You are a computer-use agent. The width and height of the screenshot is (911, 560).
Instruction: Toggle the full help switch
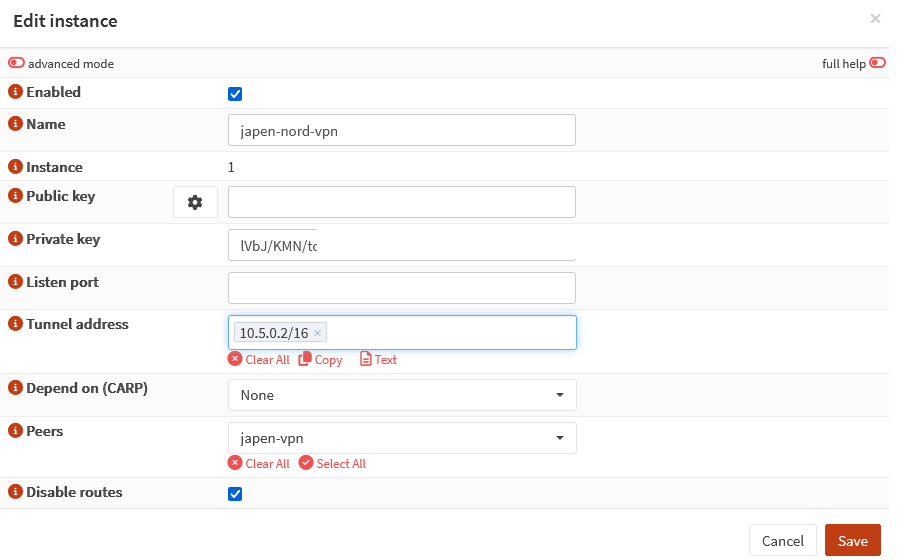pos(877,63)
